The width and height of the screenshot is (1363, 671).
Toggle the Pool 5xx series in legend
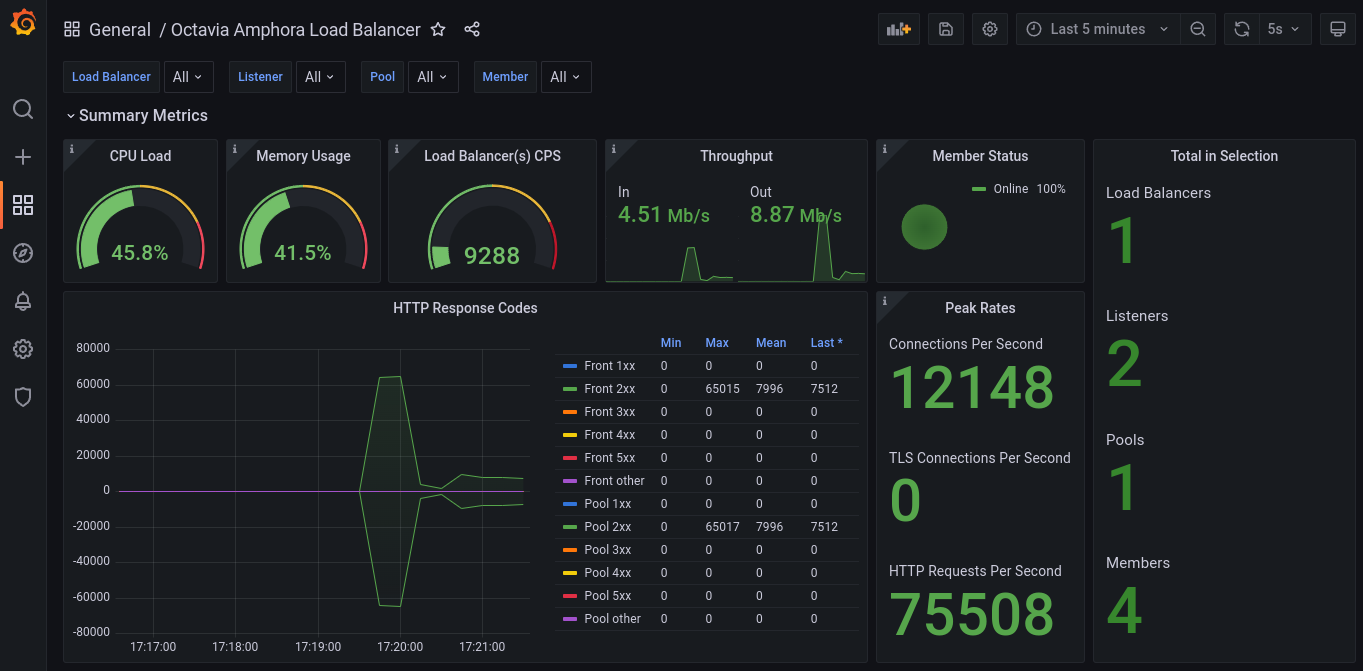point(607,596)
